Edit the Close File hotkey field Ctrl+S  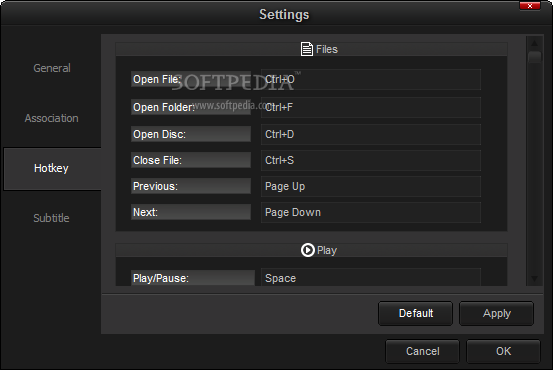click(371, 160)
